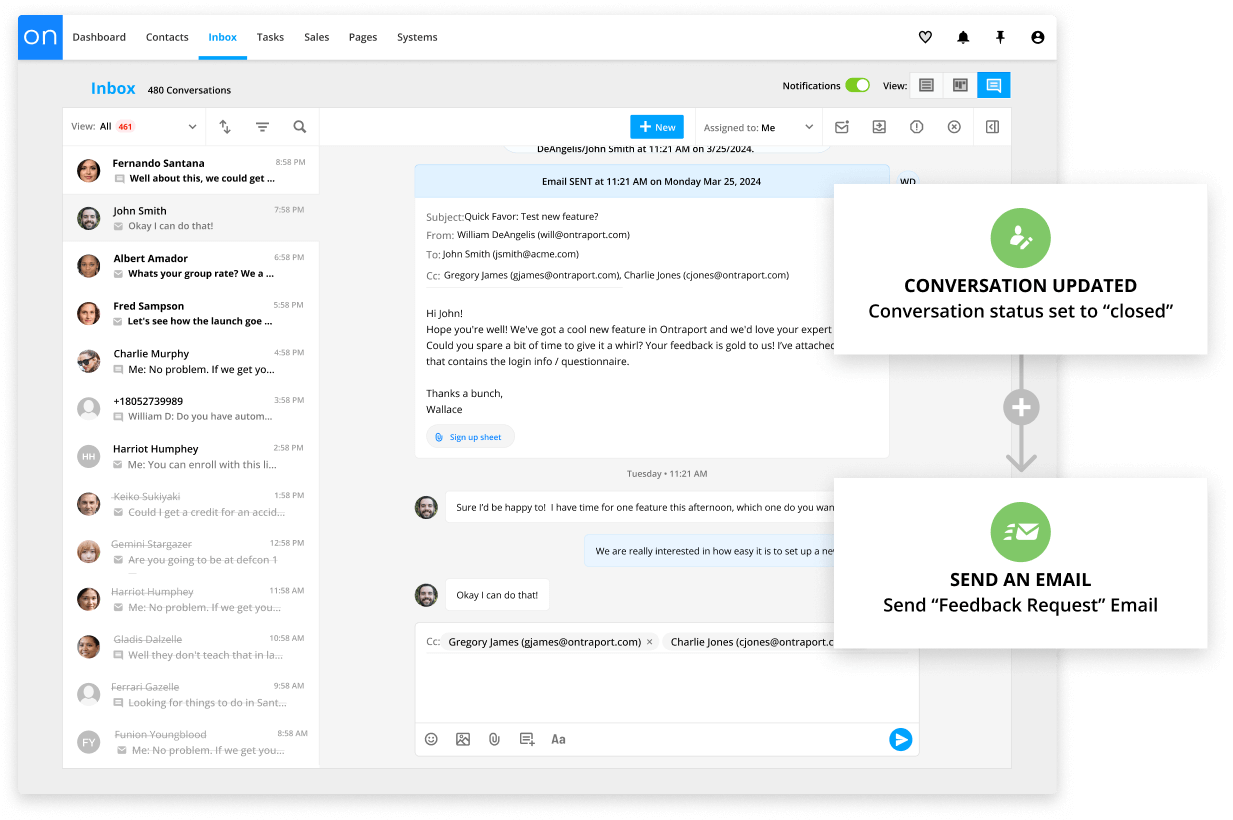This screenshot has width=1233, height=820.
Task: Remove Gregory James from the Cc field
Action: pos(651,641)
